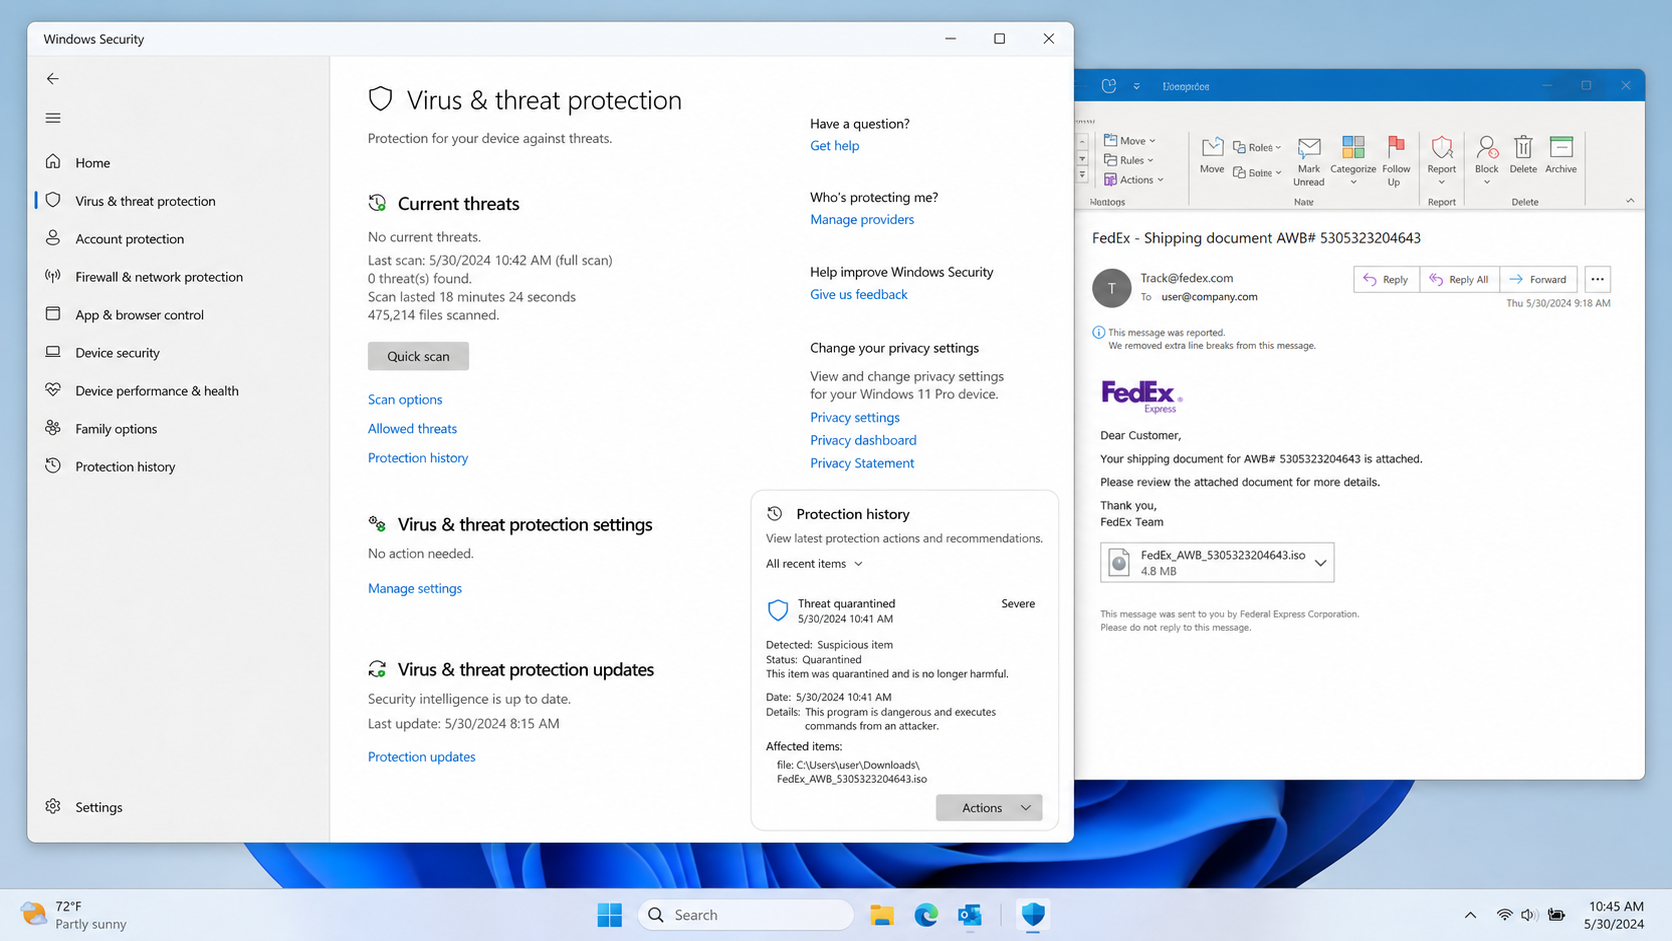This screenshot has width=1672, height=941.
Task: Open the Wi-Fi network tray icon
Action: [x=1504, y=914]
